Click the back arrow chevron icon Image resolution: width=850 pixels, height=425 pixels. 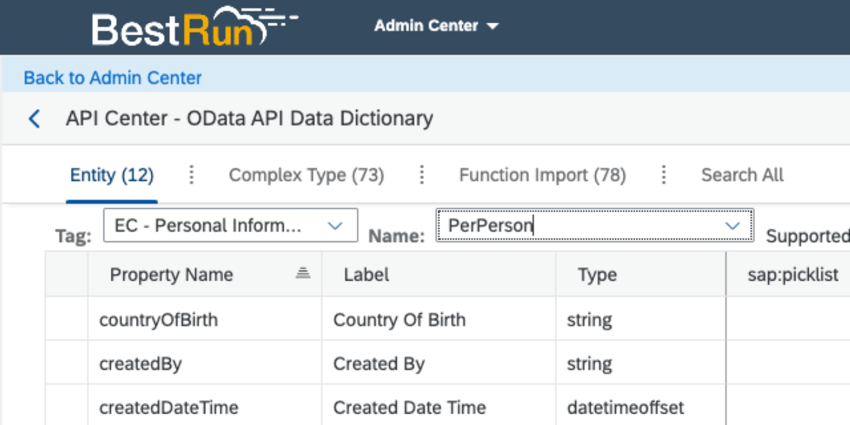[x=35, y=119]
